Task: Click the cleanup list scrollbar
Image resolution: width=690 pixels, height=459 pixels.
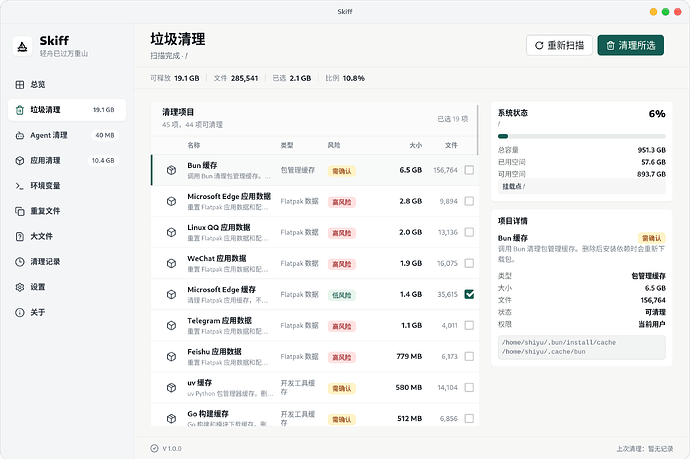Action: pos(478,130)
